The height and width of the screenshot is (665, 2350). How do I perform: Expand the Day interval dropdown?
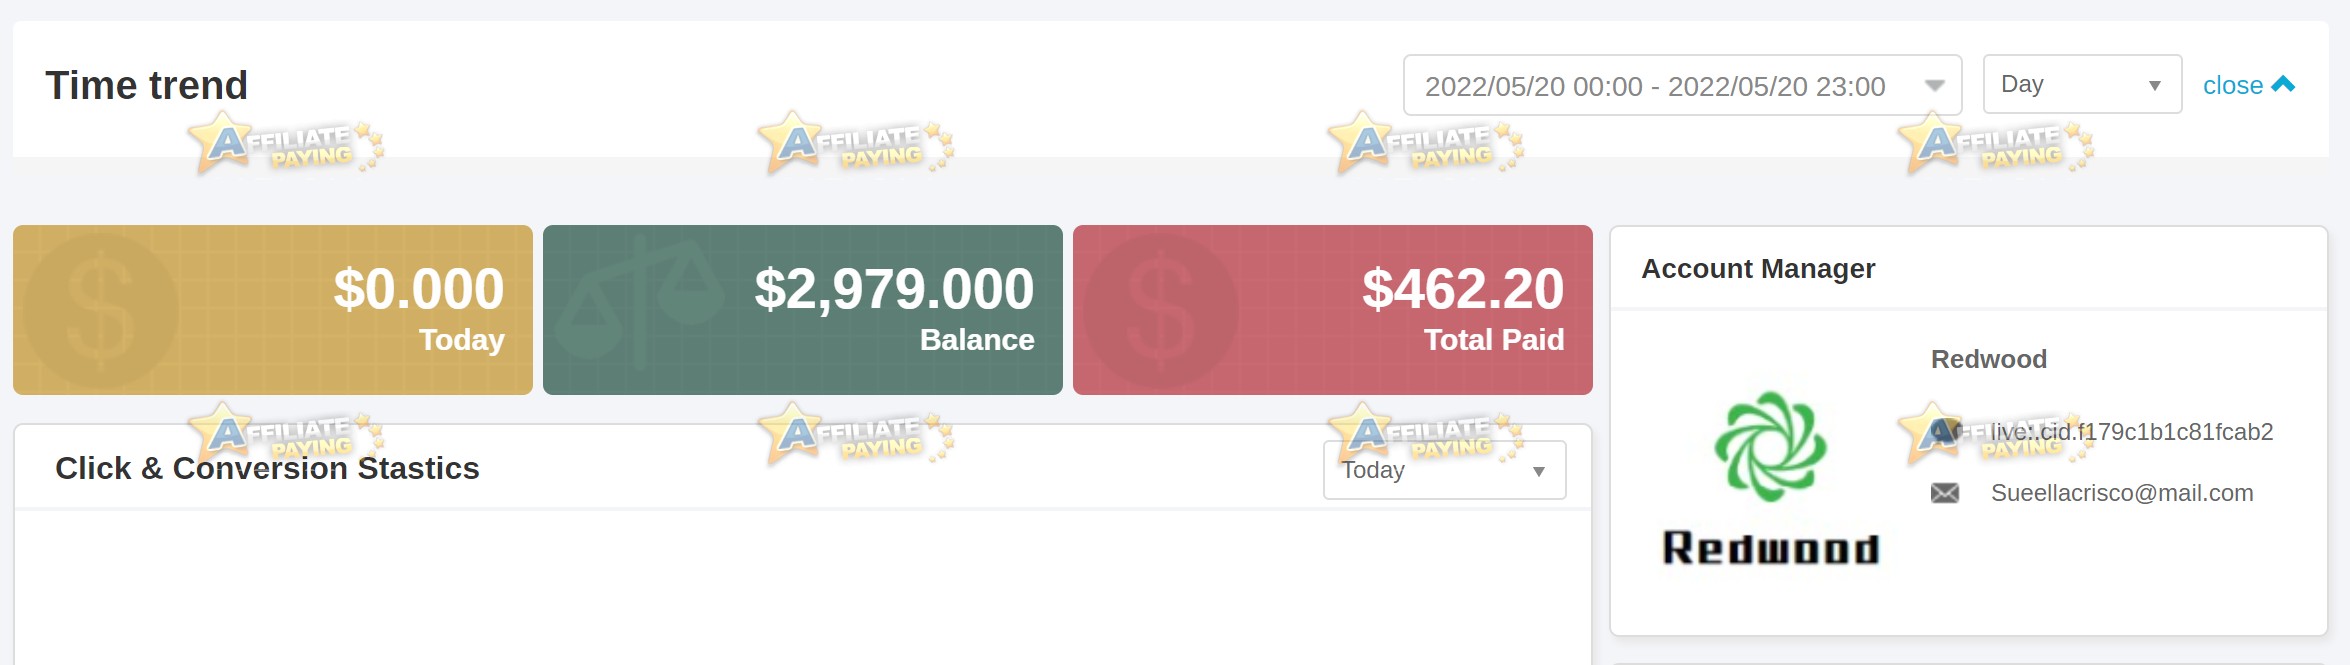tap(2082, 85)
